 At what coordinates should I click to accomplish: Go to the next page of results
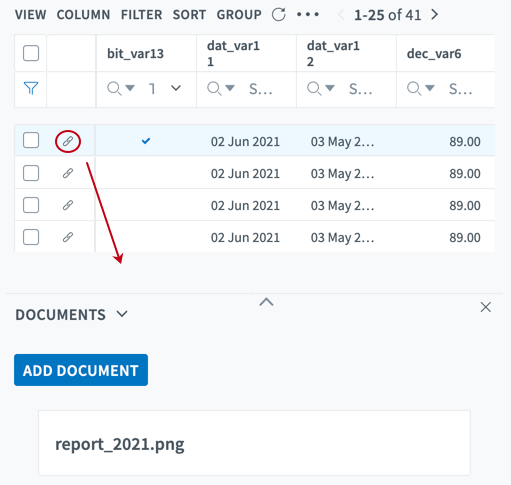coord(434,15)
